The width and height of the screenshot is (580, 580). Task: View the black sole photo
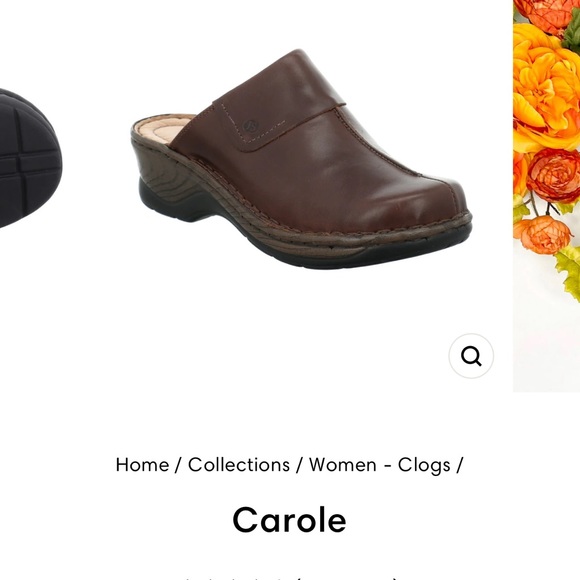pyautogui.click(x=30, y=158)
